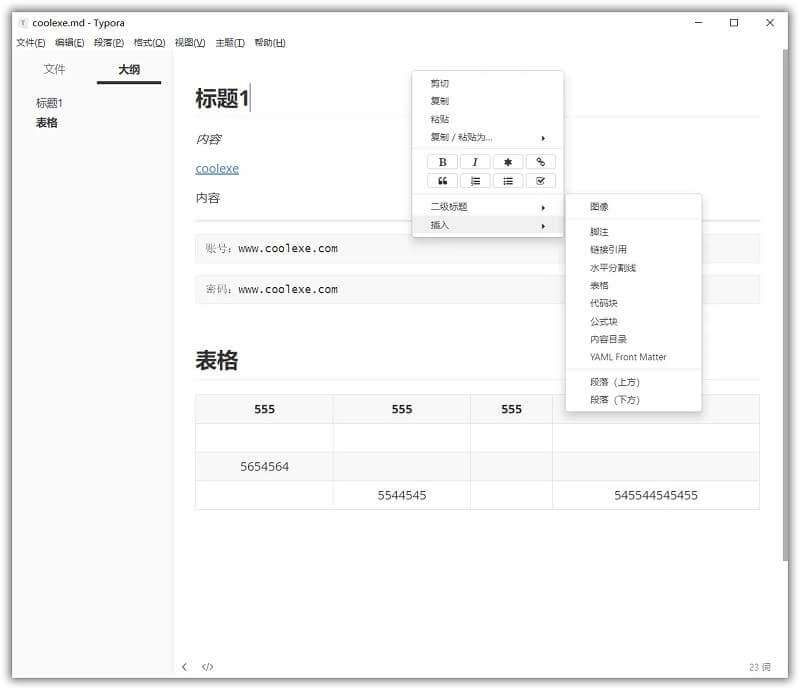Toggle bold formatting in context menu
The width and height of the screenshot is (800, 690).
[441, 161]
